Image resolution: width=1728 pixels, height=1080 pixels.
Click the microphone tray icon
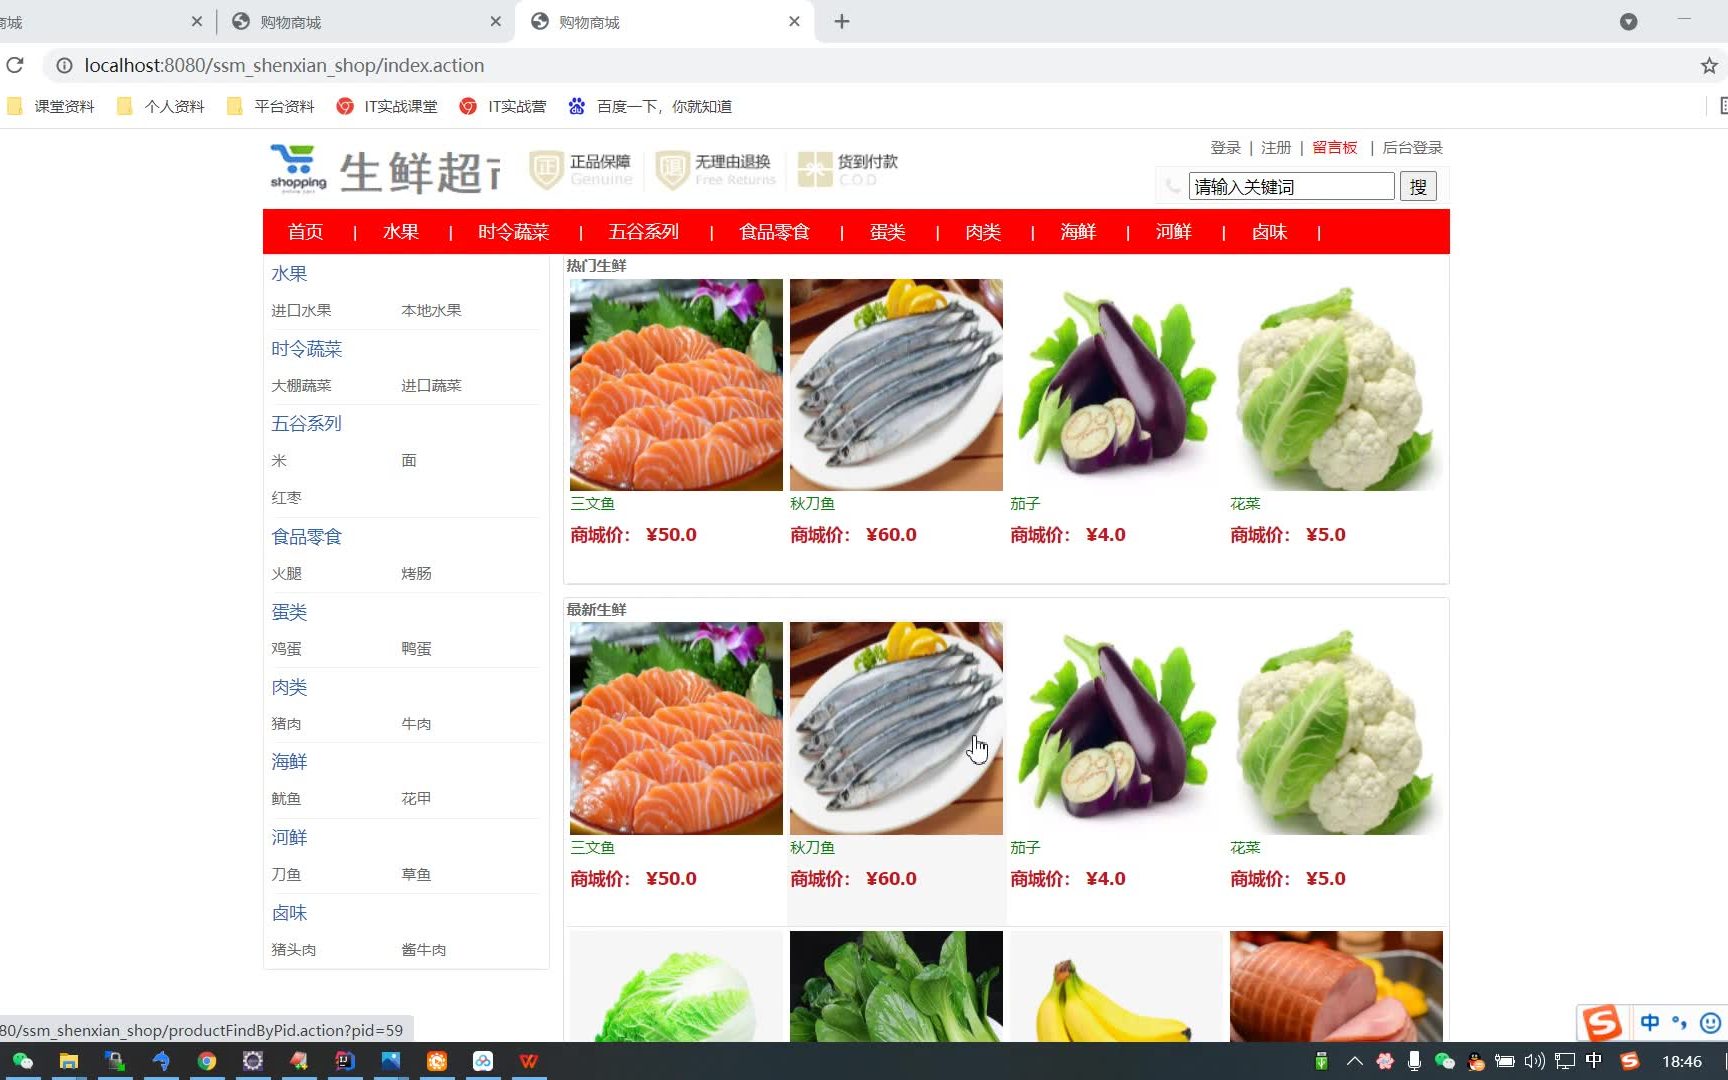pos(1414,1061)
